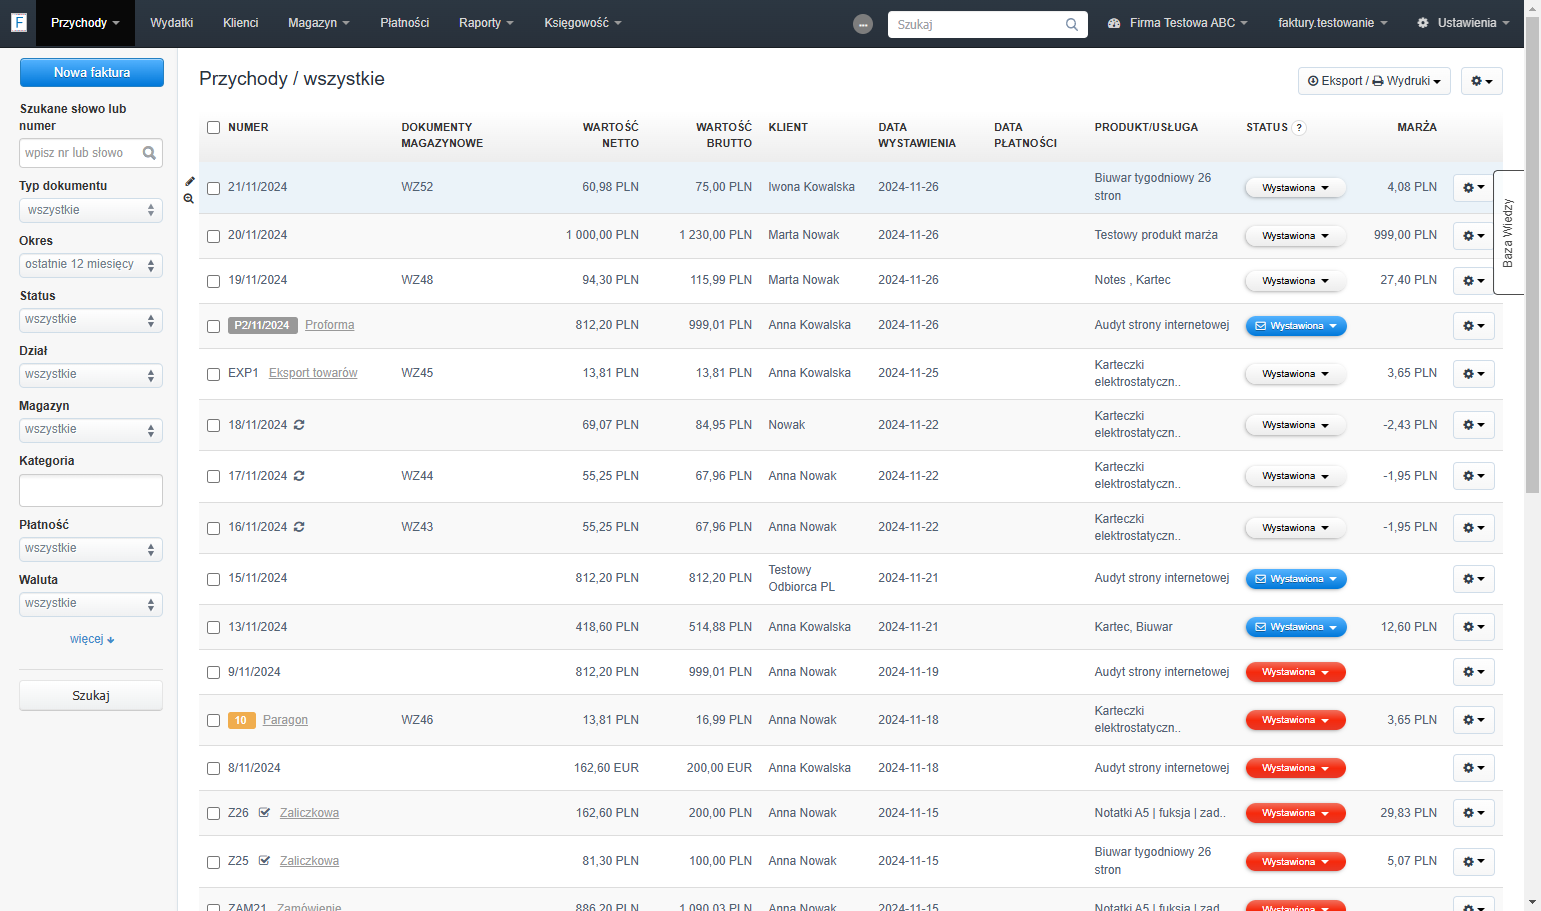Go to the Wydatki section

pyautogui.click(x=172, y=23)
